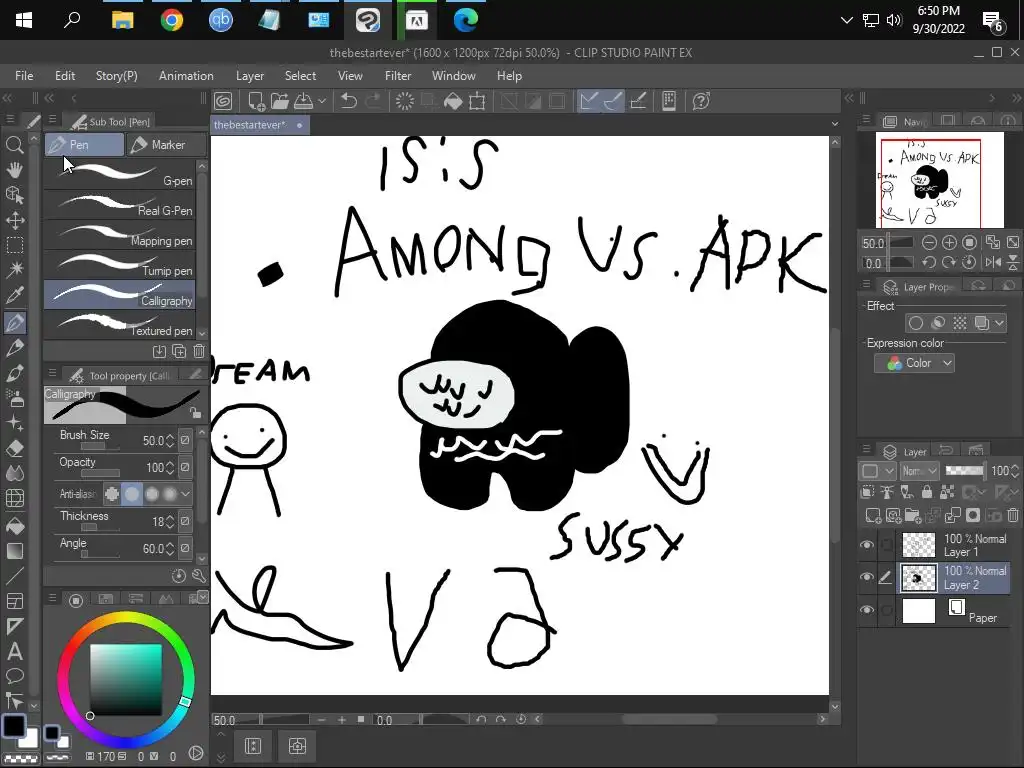Toggle Set as Reference Layer lighthouse icon
This screenshot has height=768, width=1024.
pos(887,492)
